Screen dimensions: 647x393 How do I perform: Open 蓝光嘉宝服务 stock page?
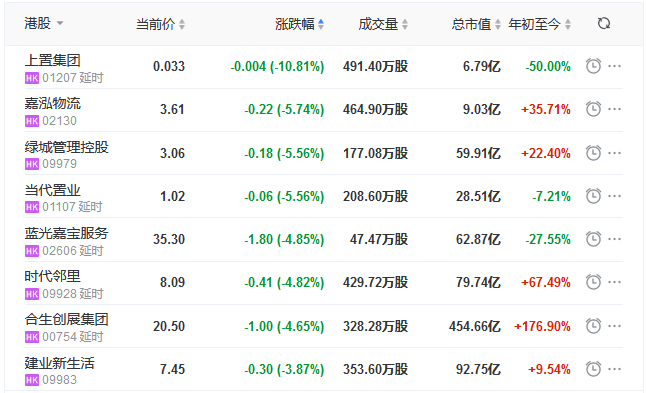coord(66,233)
